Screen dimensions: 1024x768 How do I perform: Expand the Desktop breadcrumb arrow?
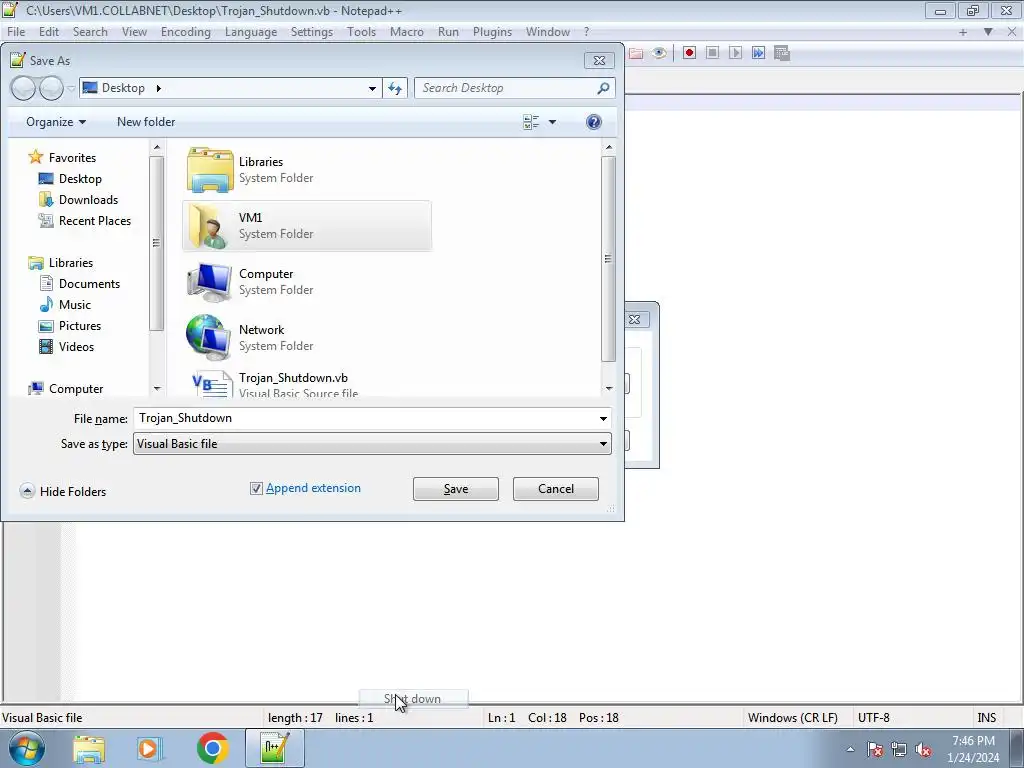tap(158, 88)
